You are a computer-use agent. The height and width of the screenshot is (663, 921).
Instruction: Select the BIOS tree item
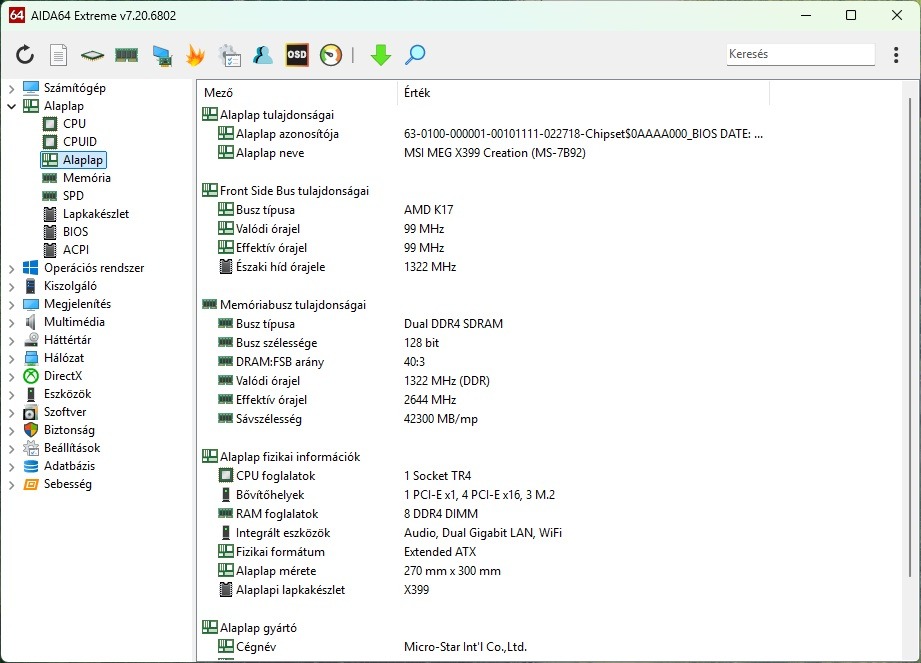coord(75,232)
